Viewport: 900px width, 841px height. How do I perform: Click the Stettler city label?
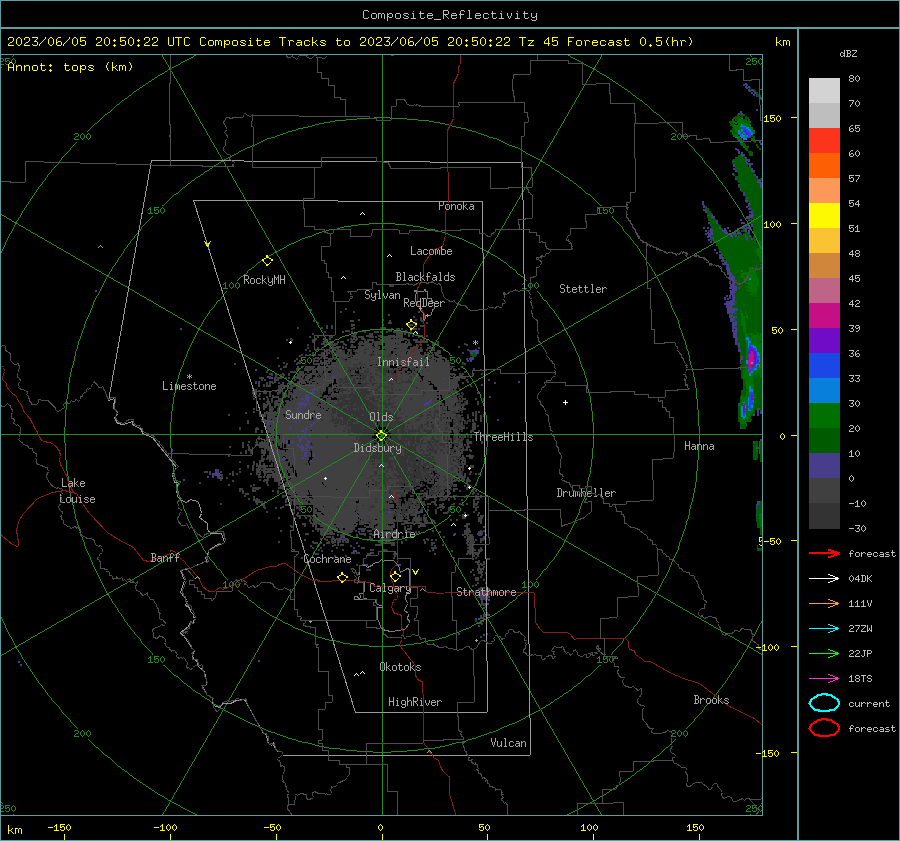pos(583,289)
